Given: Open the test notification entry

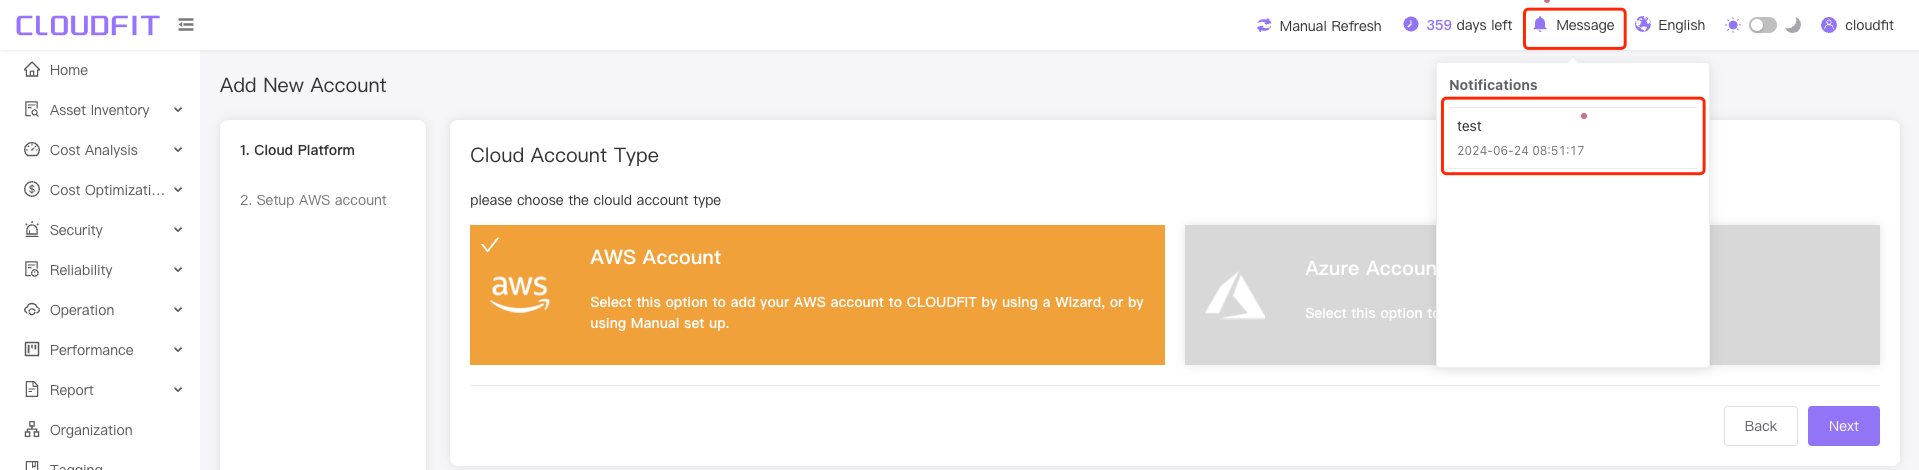Looking at the screenshot, I should point(1573,136).
